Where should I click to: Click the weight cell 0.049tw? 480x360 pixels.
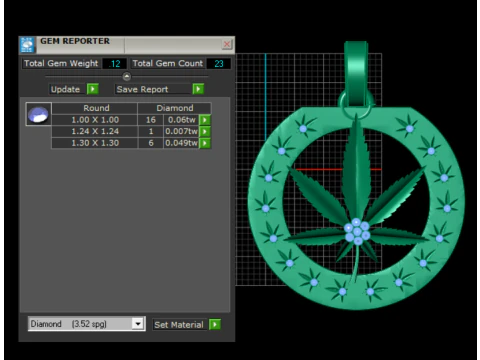point(181,143)
